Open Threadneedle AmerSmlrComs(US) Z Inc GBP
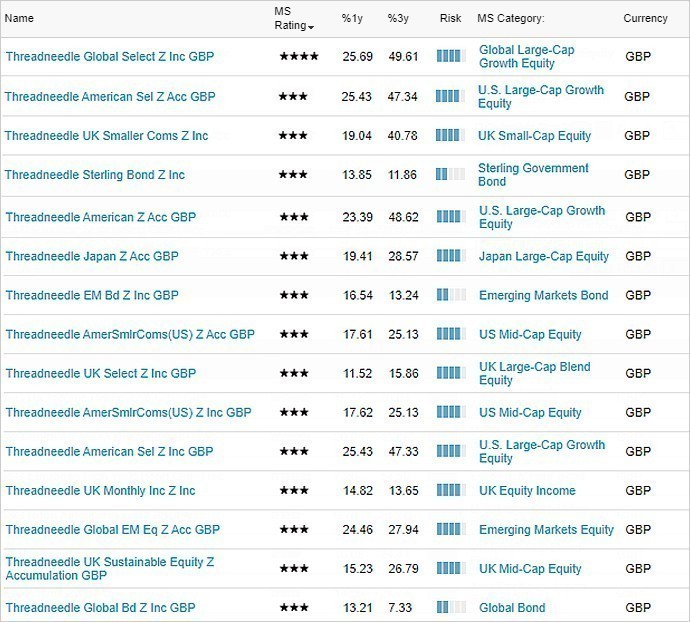This screenshot has width=690, height=622. click(128, 412)
